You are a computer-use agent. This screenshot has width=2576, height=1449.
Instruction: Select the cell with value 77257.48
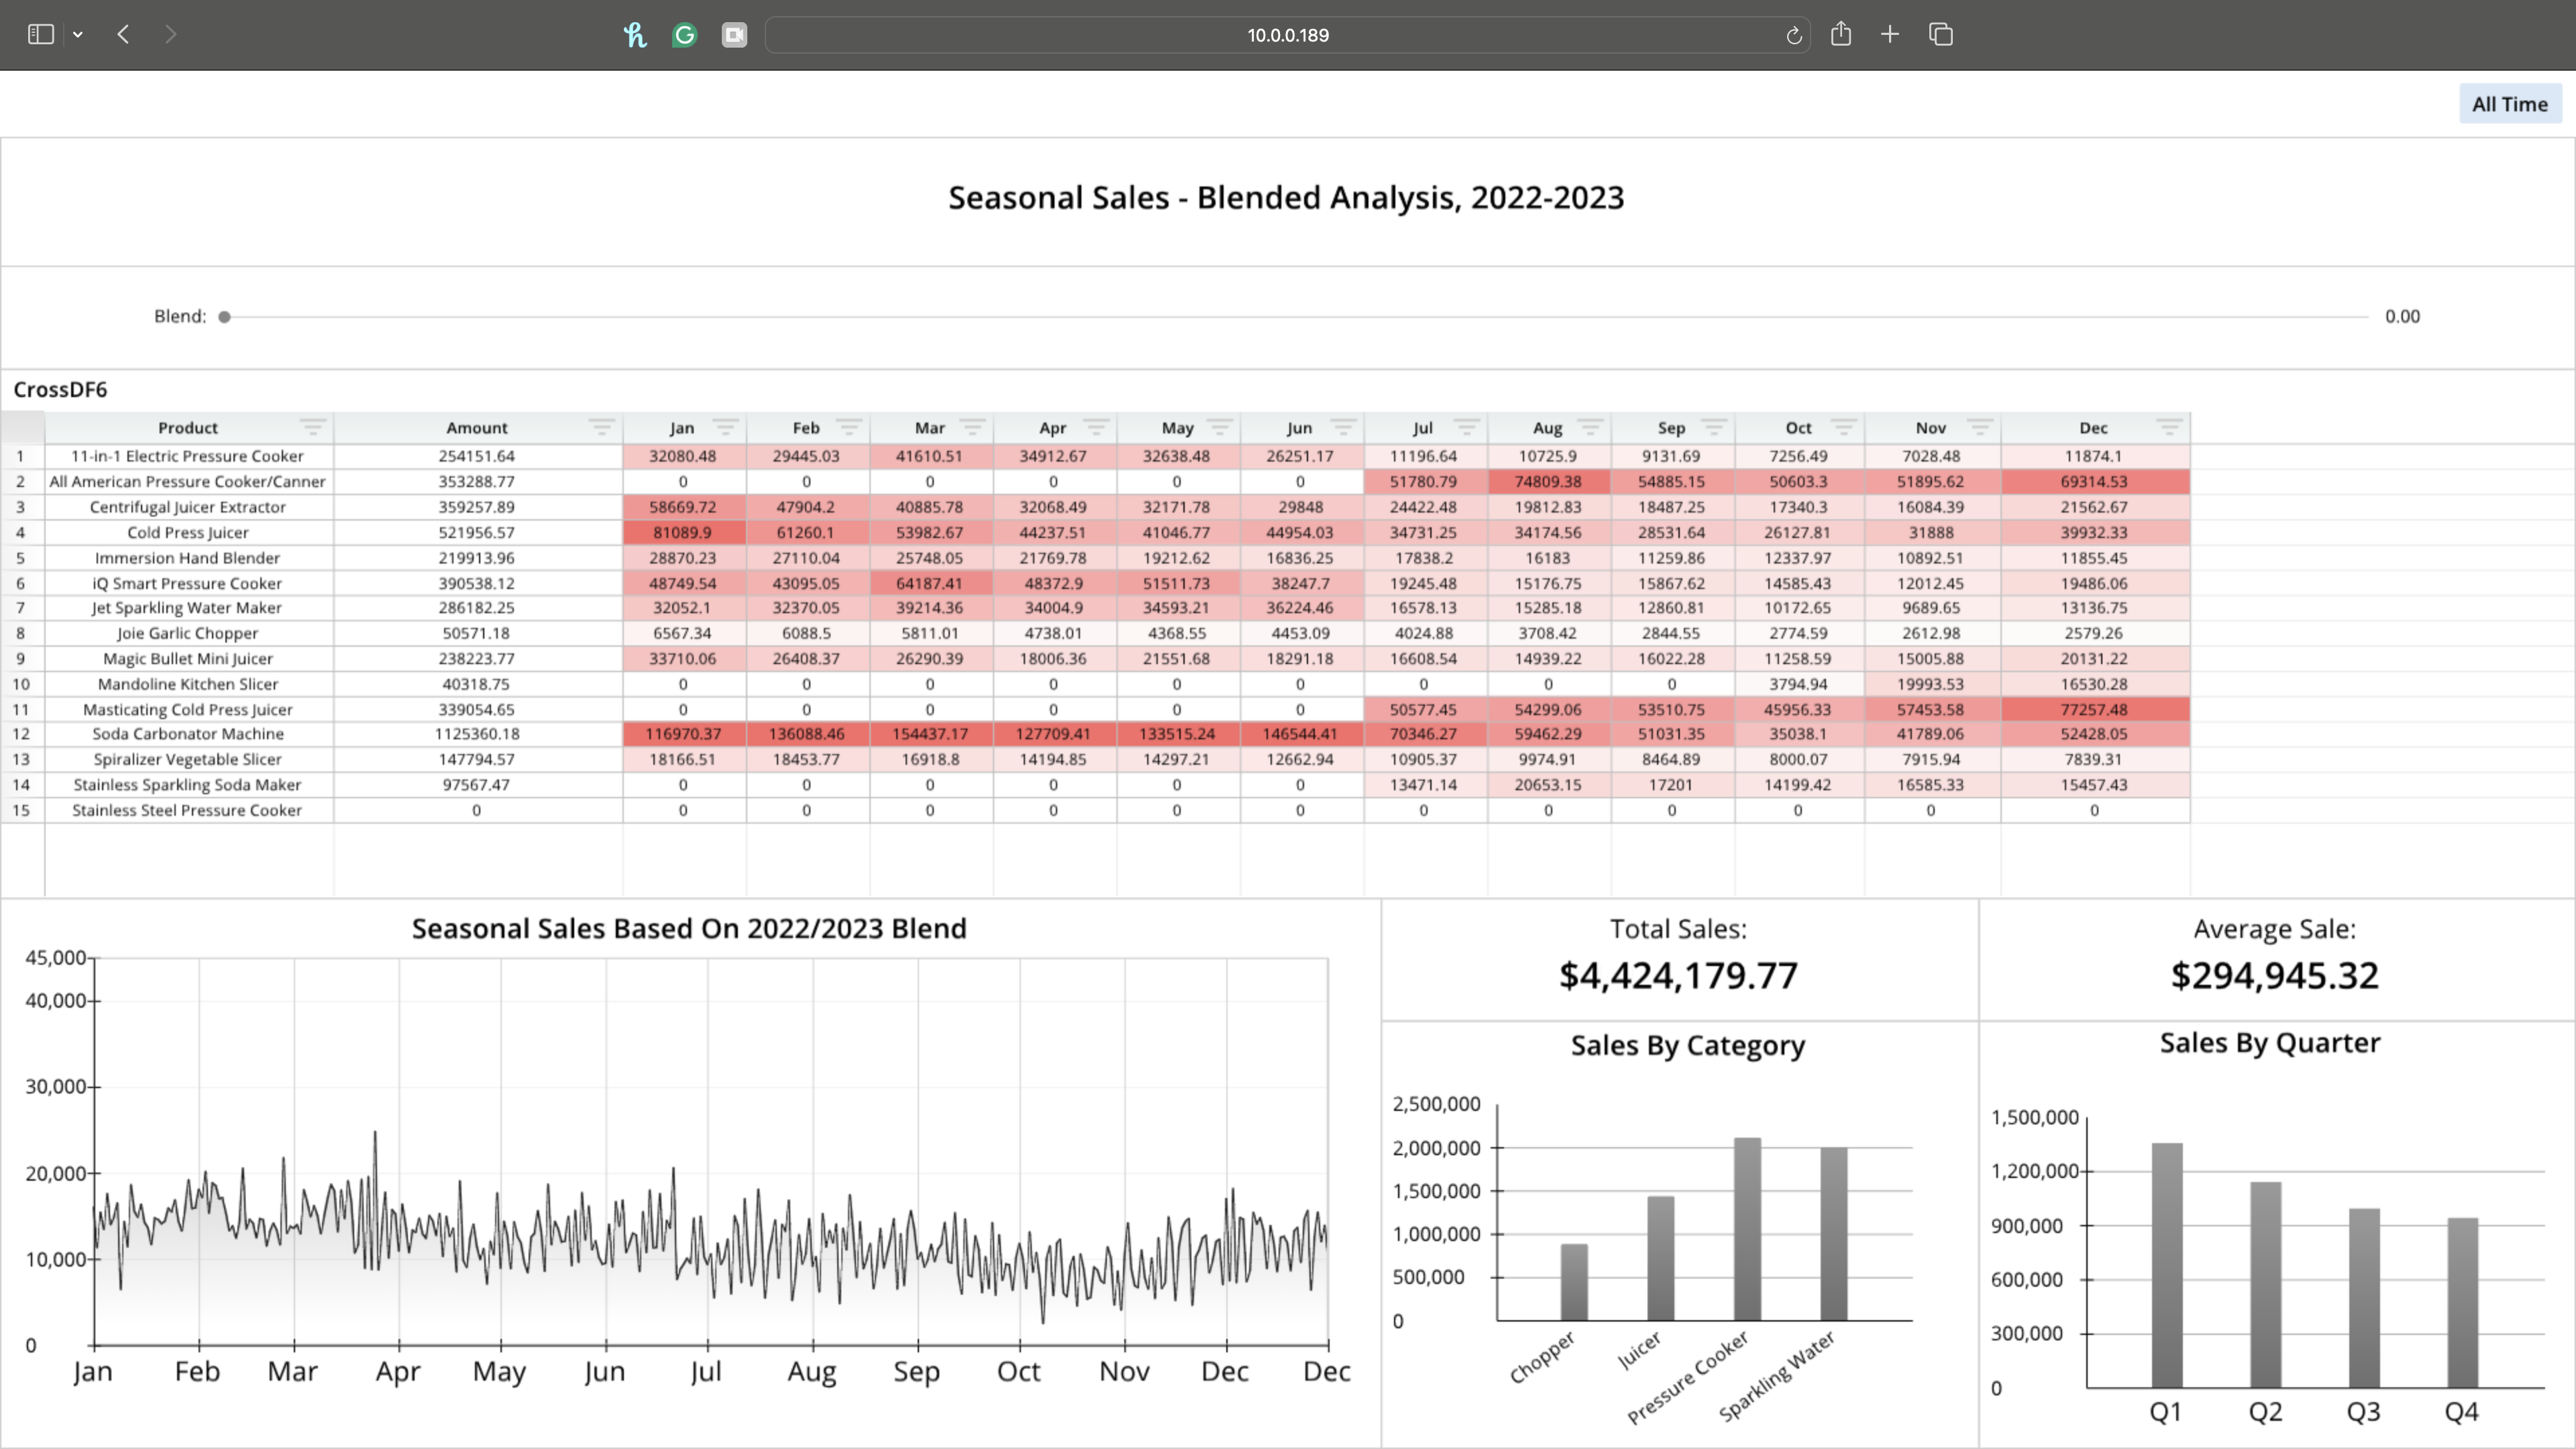tap(2095, 709)
